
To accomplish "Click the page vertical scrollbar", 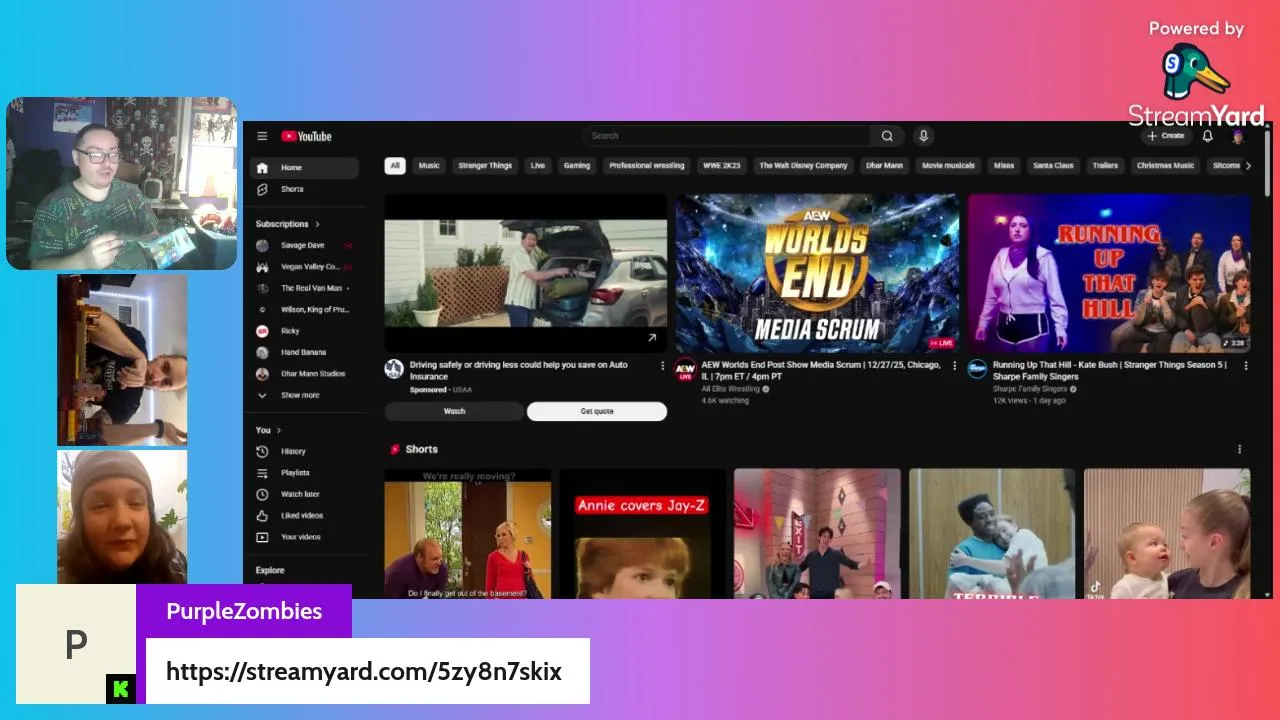I will pos(1267,165).
